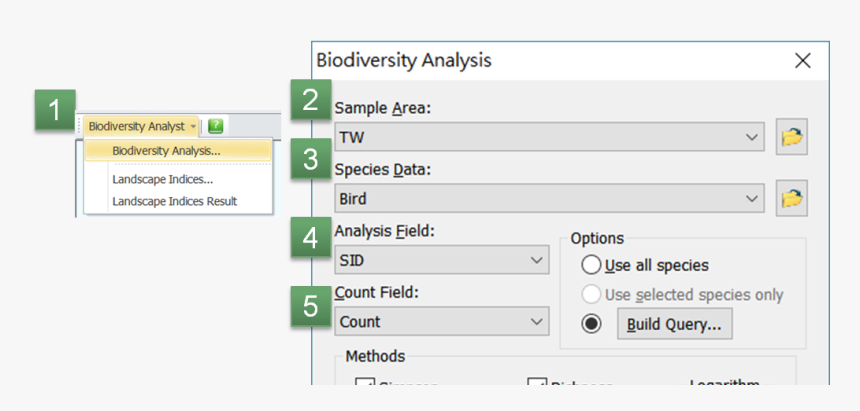
Task: Select the Landscape Indices... menu item
Action: 162,179
